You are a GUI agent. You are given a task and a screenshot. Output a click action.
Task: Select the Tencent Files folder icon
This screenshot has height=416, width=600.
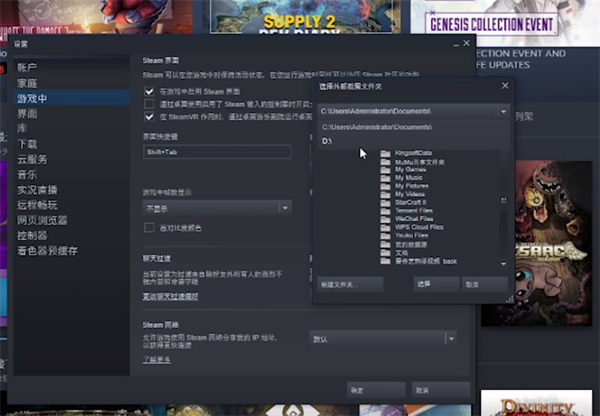[x=385, y=211]
